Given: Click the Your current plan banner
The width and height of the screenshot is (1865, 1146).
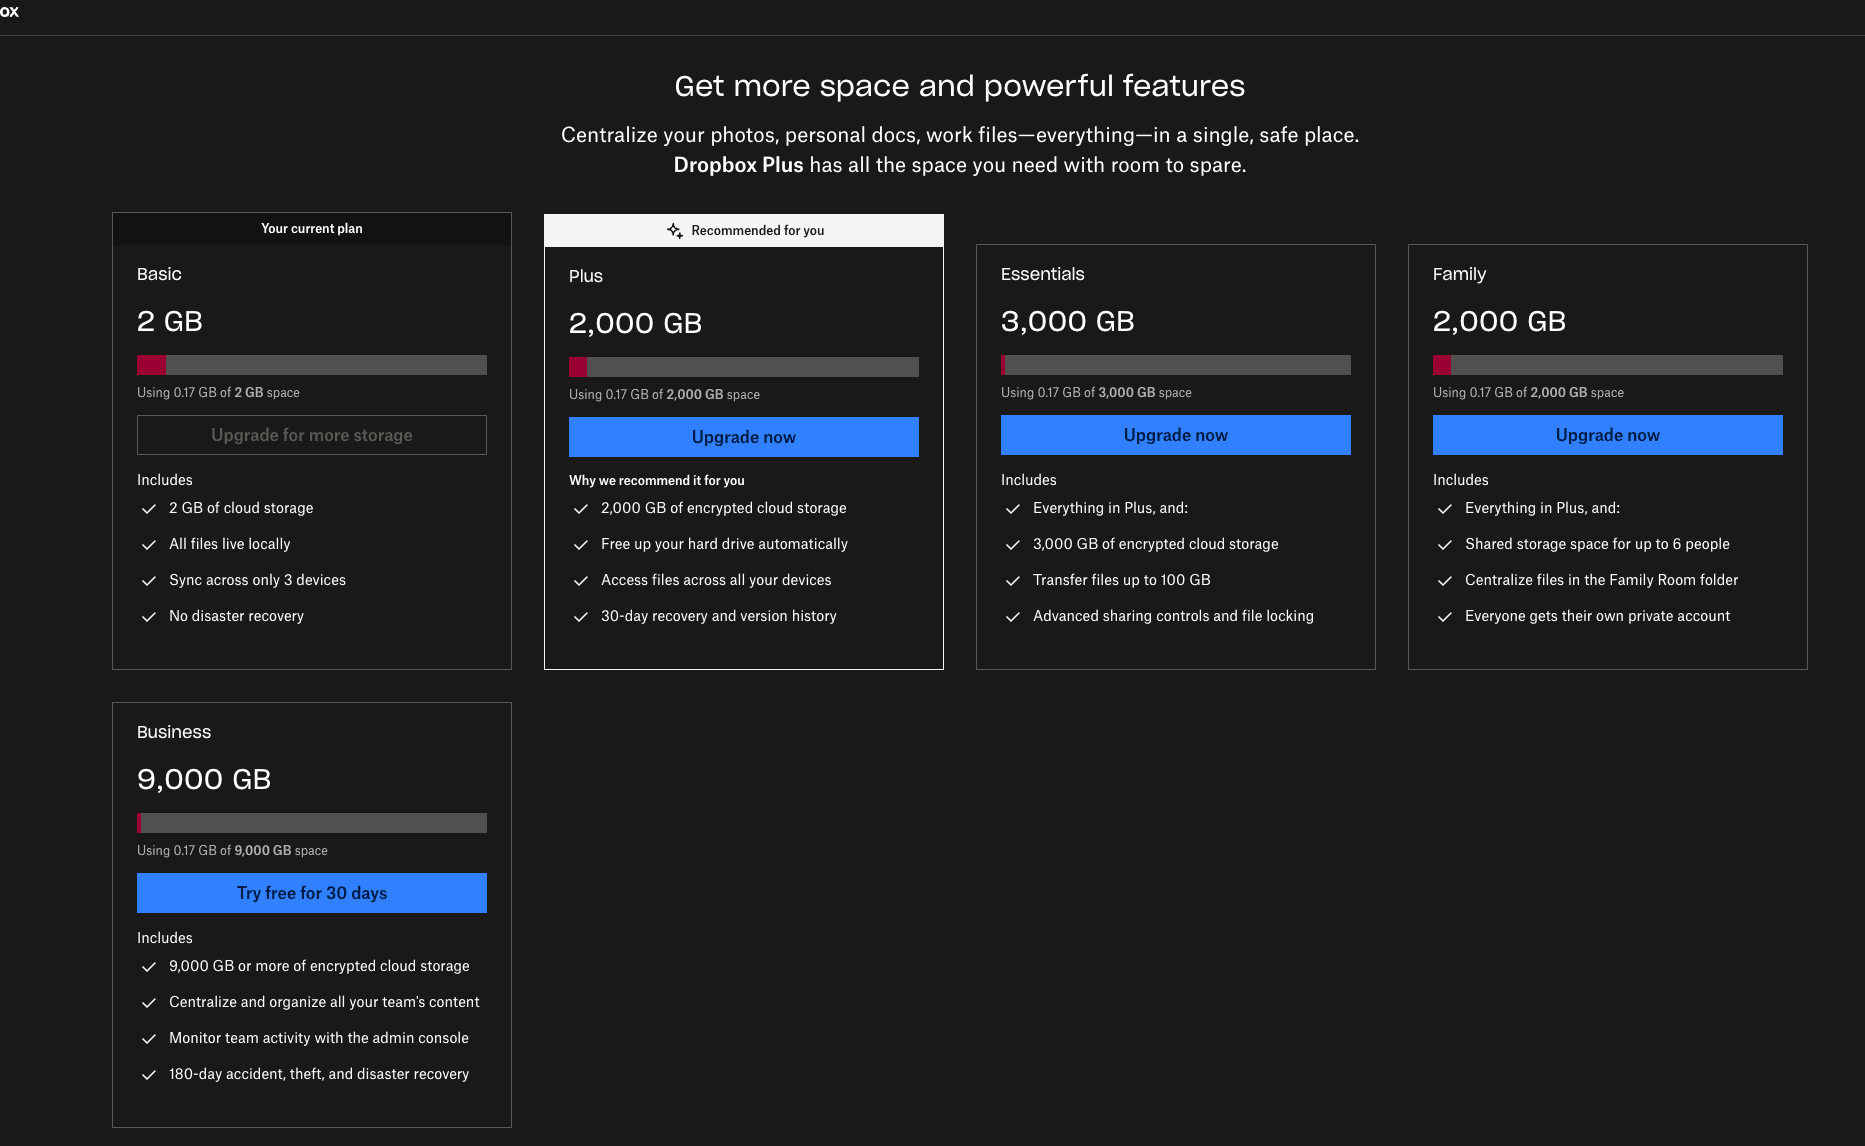Looking at the screenshot, I should click(312, 229).
